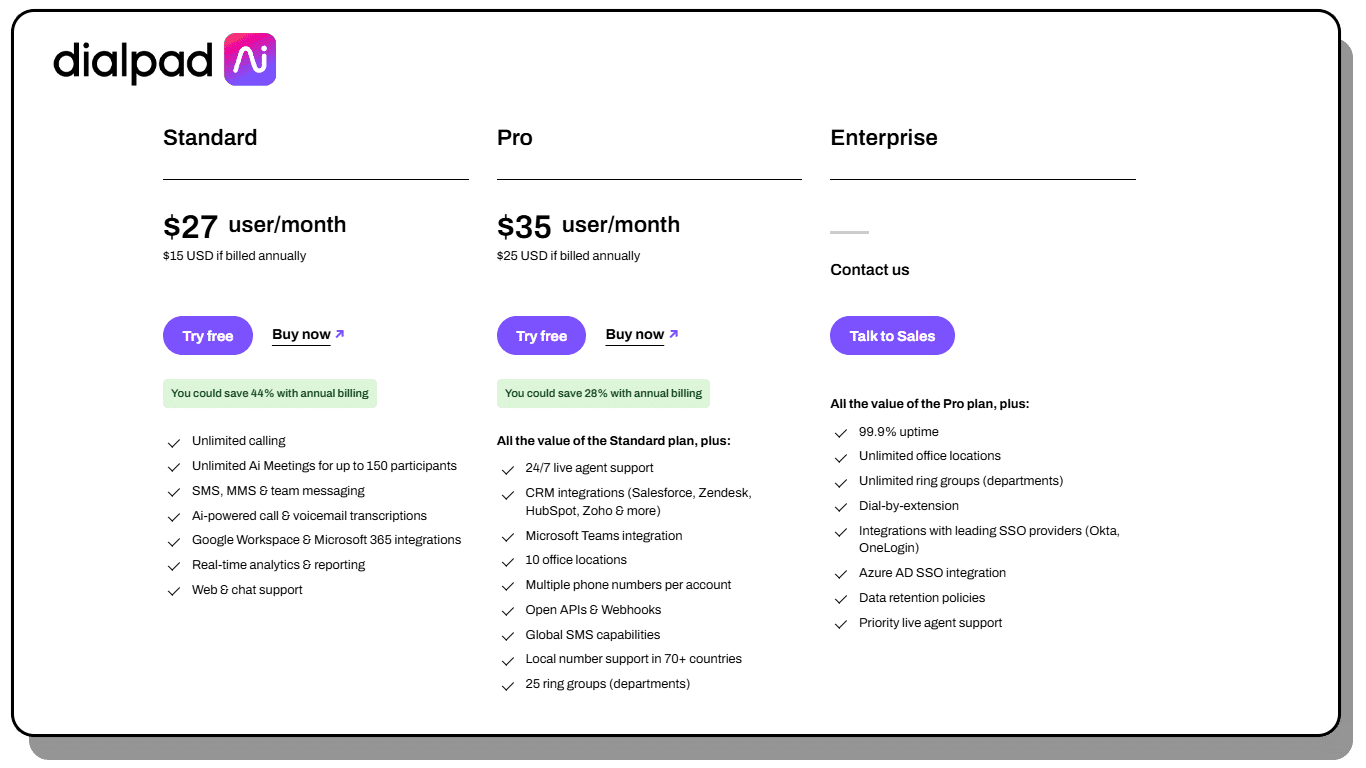
Task: Click the save 44% annual billing badge
Action: tap(270, 393)
